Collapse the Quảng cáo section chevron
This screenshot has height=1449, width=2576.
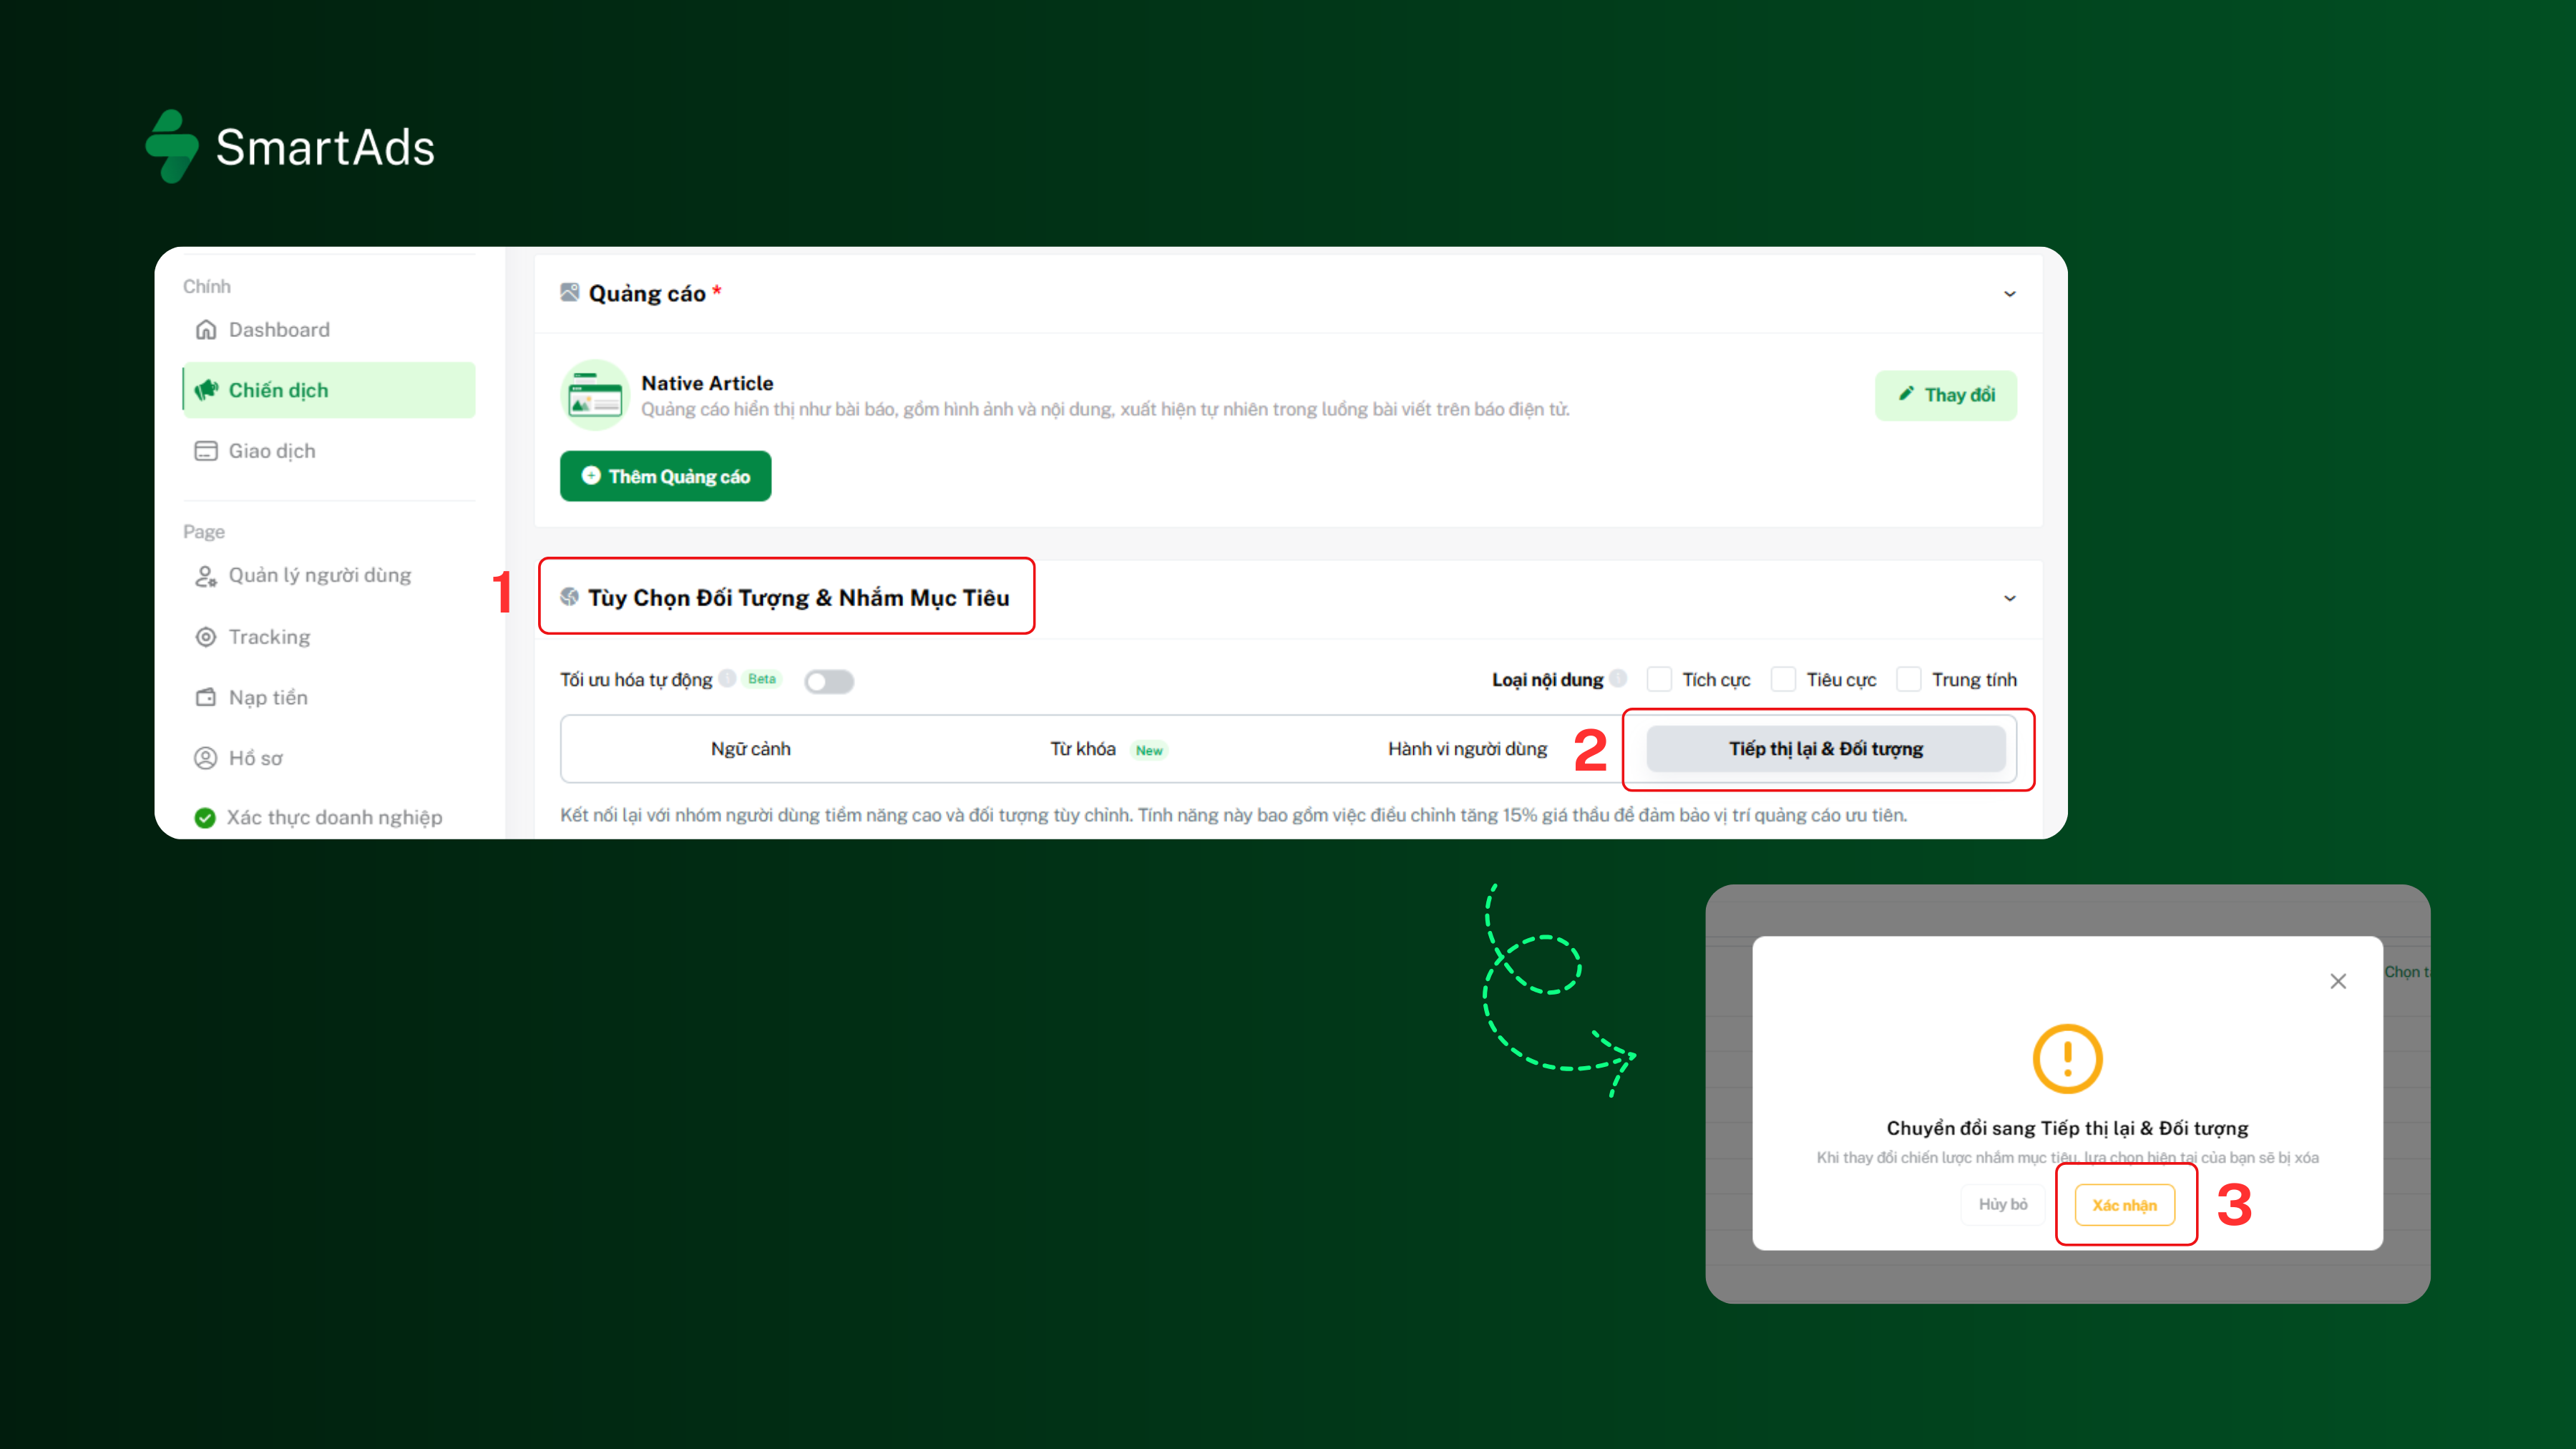pos(2010,294)
